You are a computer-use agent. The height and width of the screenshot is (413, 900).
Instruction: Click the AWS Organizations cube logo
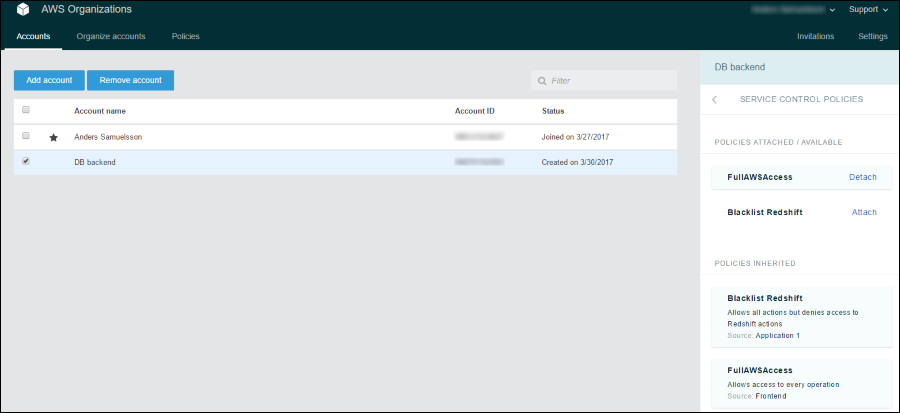coord(23,10)
